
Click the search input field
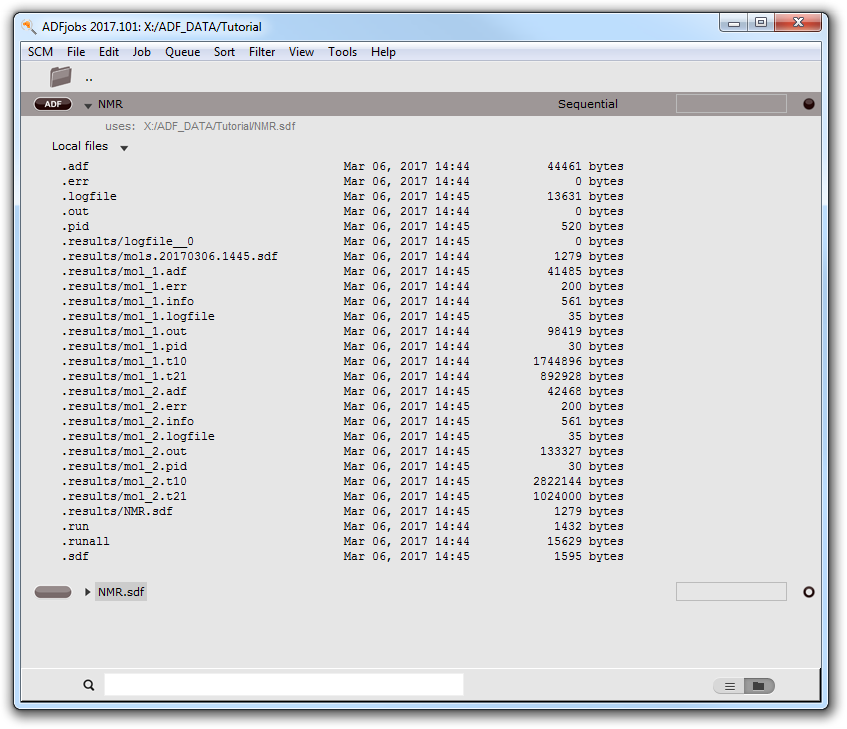click(284, 685)
